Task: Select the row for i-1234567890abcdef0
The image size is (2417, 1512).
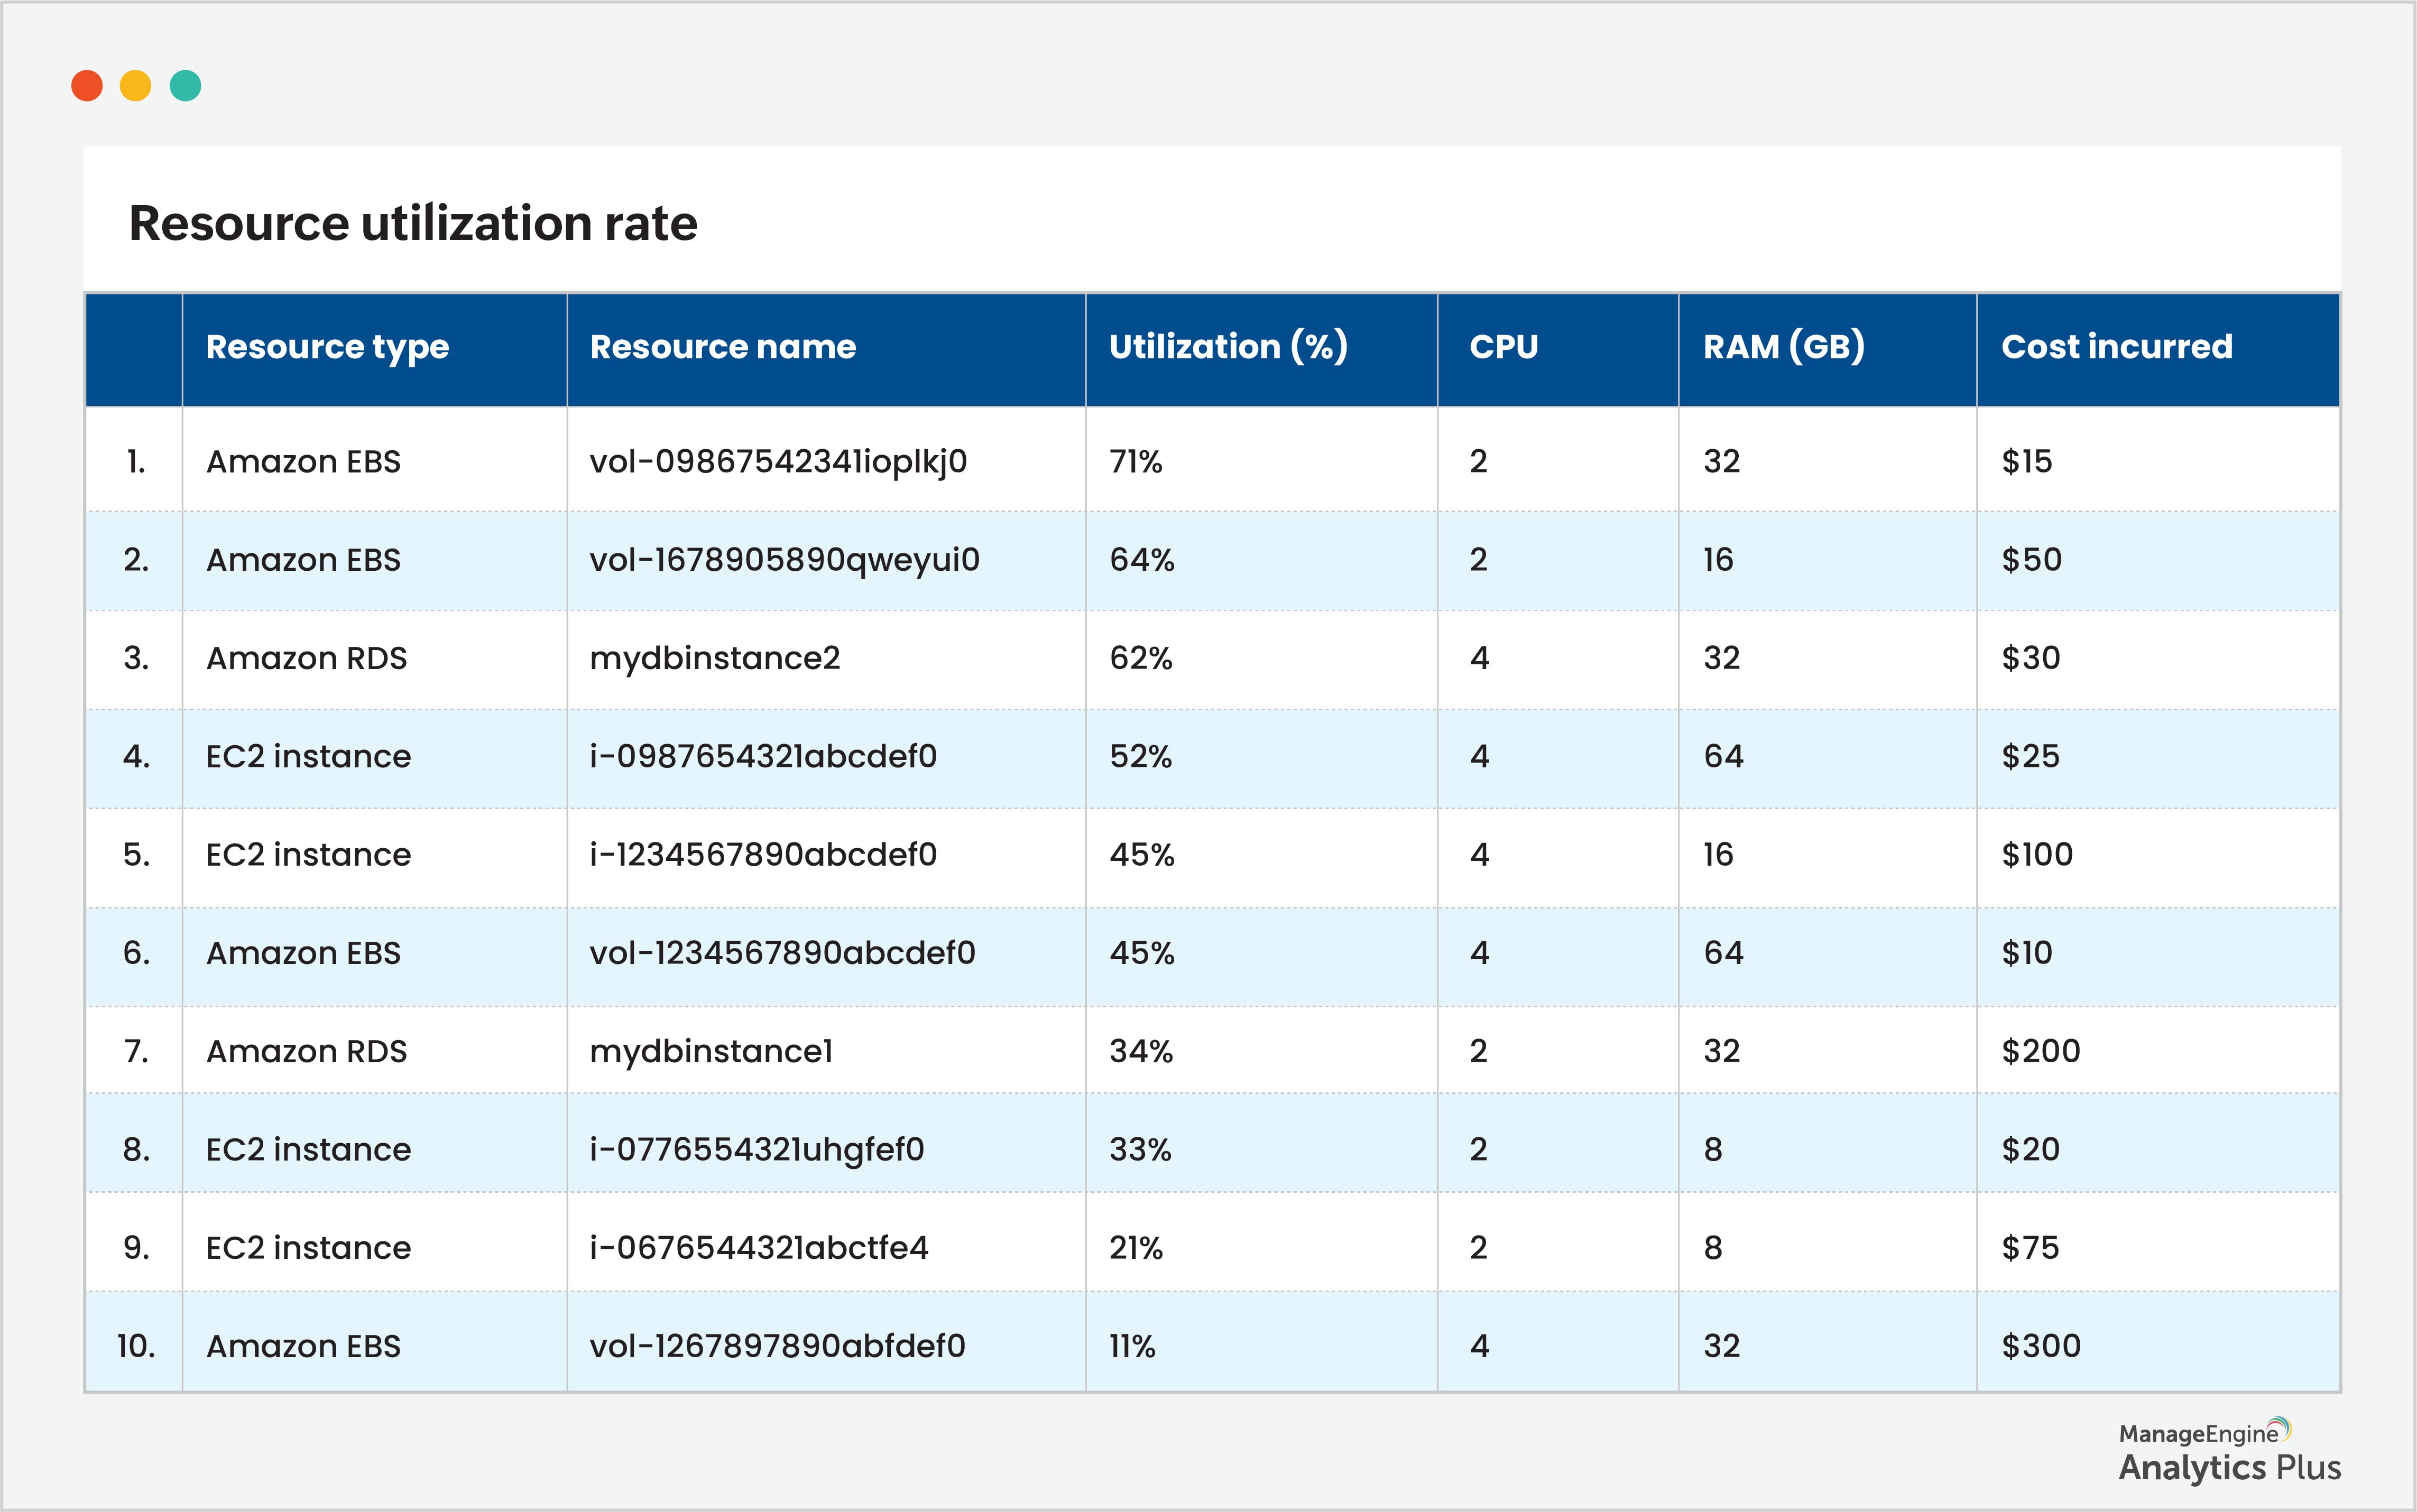Action: (765, 855)
